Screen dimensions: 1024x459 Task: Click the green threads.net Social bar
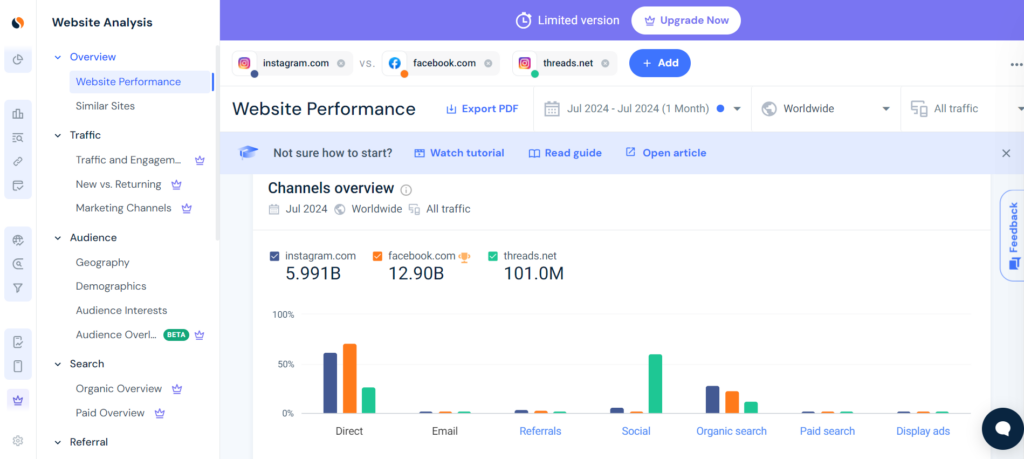[655, 384]
